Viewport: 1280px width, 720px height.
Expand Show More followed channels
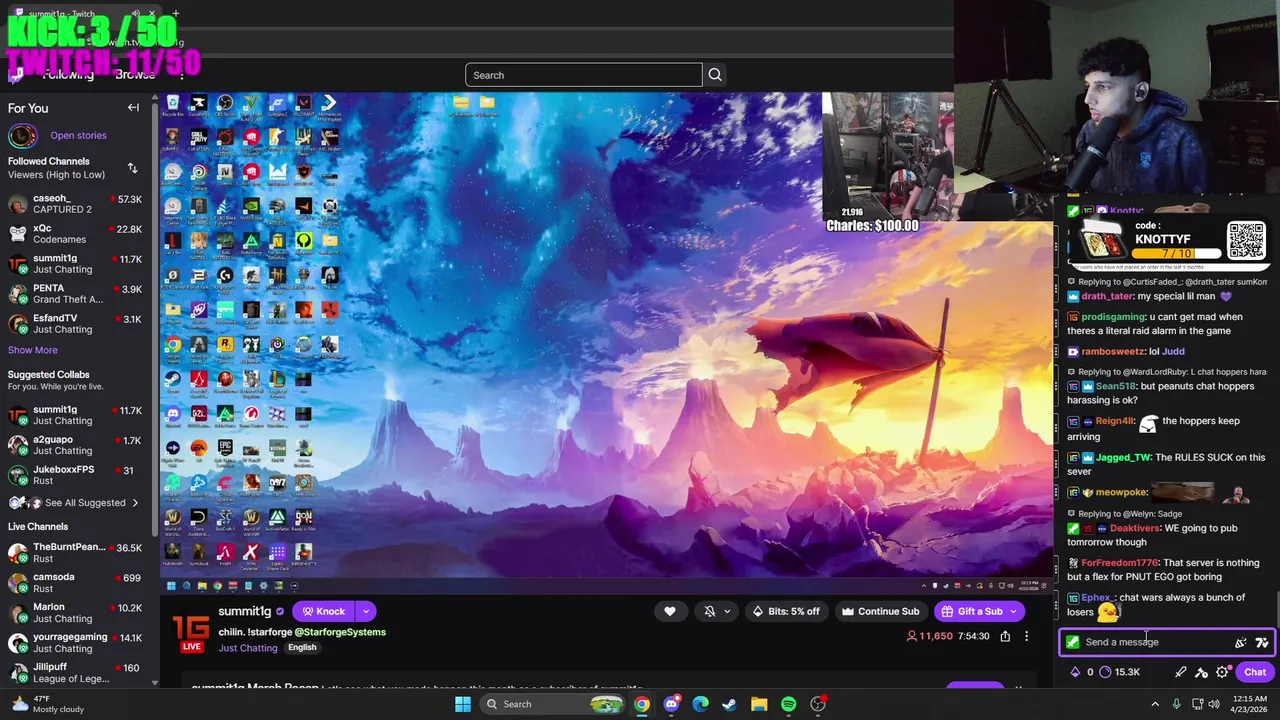(33, 350)
